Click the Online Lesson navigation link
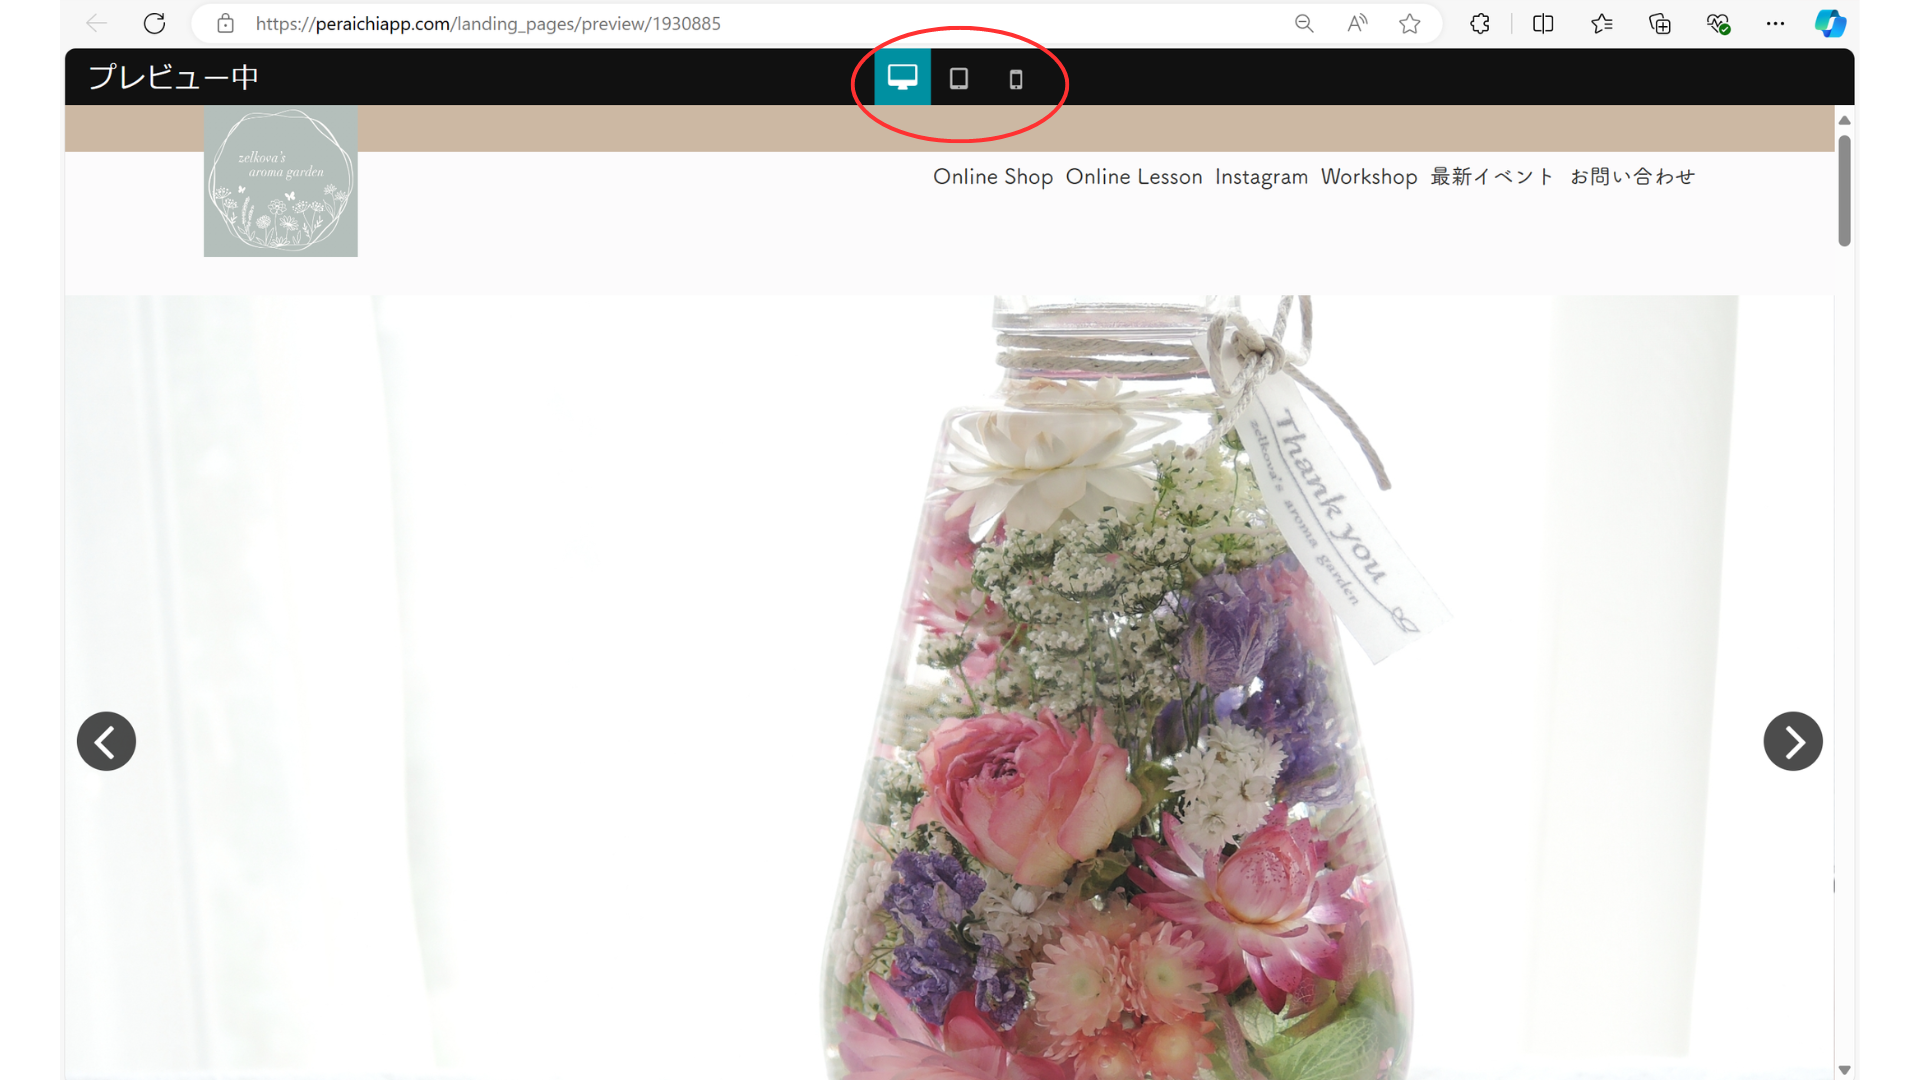 1134,175
